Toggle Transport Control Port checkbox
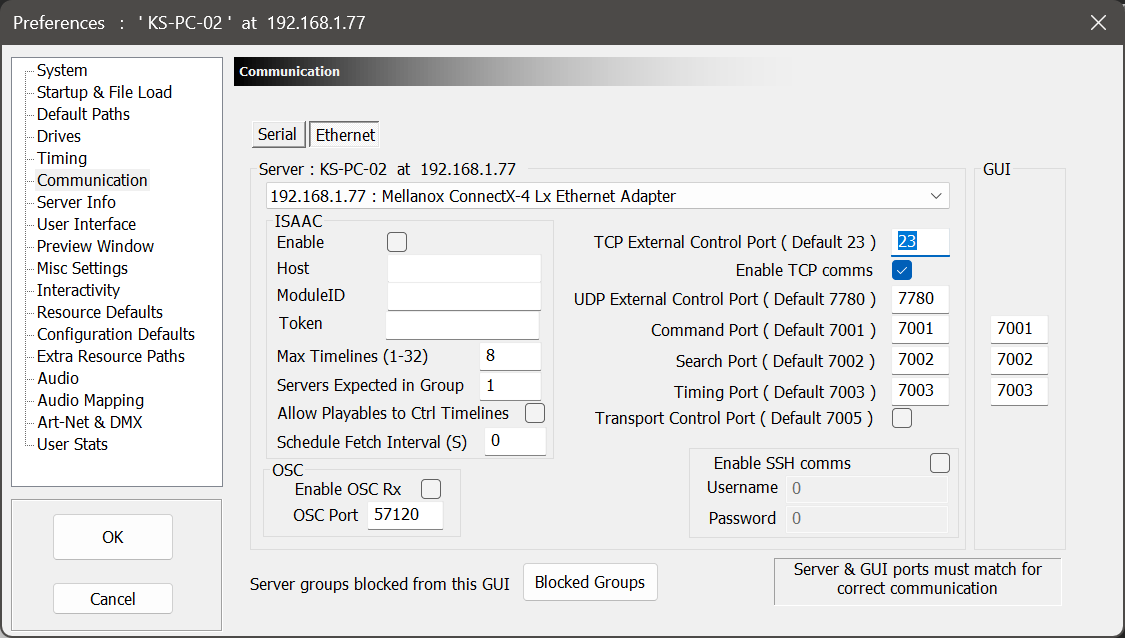The height and width of the screenshot is (638, 1125). coord(902,418)
